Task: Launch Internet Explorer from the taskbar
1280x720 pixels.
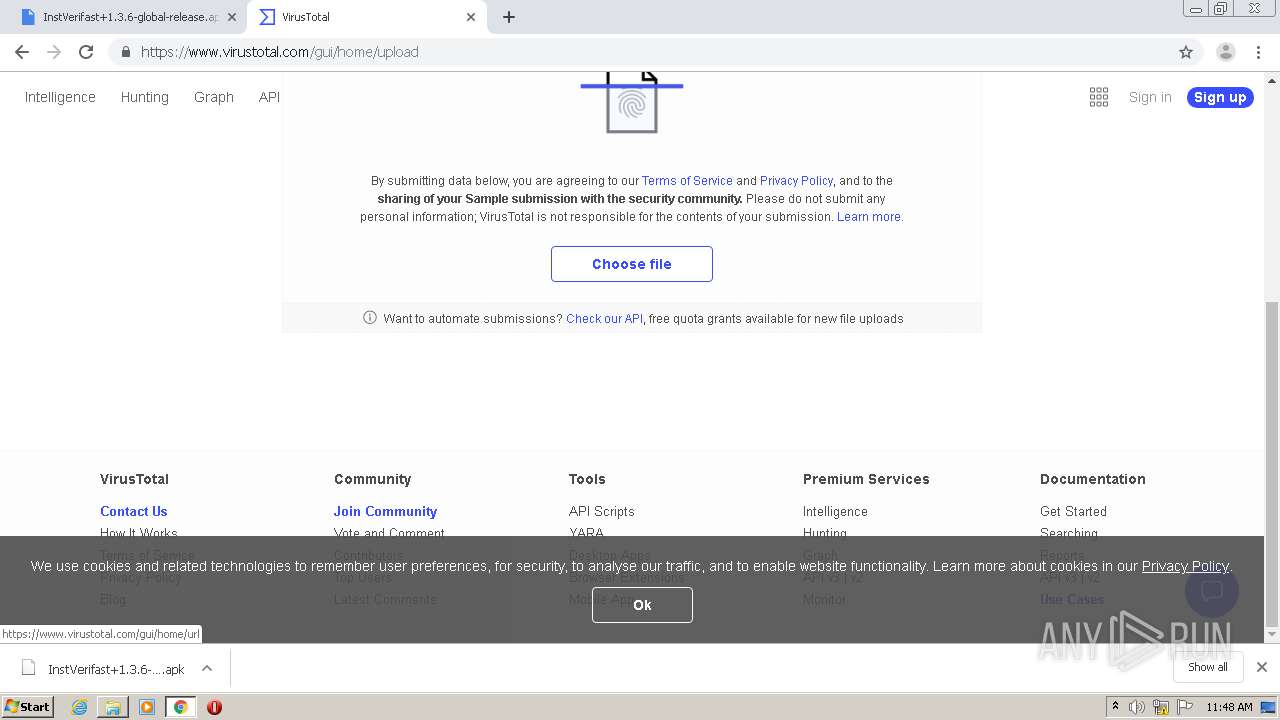Action: tap(79, 707)
